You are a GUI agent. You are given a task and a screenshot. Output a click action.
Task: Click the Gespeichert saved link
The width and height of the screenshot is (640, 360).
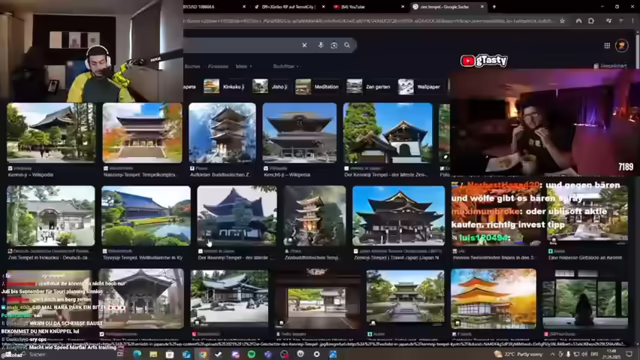pos(611,66)
